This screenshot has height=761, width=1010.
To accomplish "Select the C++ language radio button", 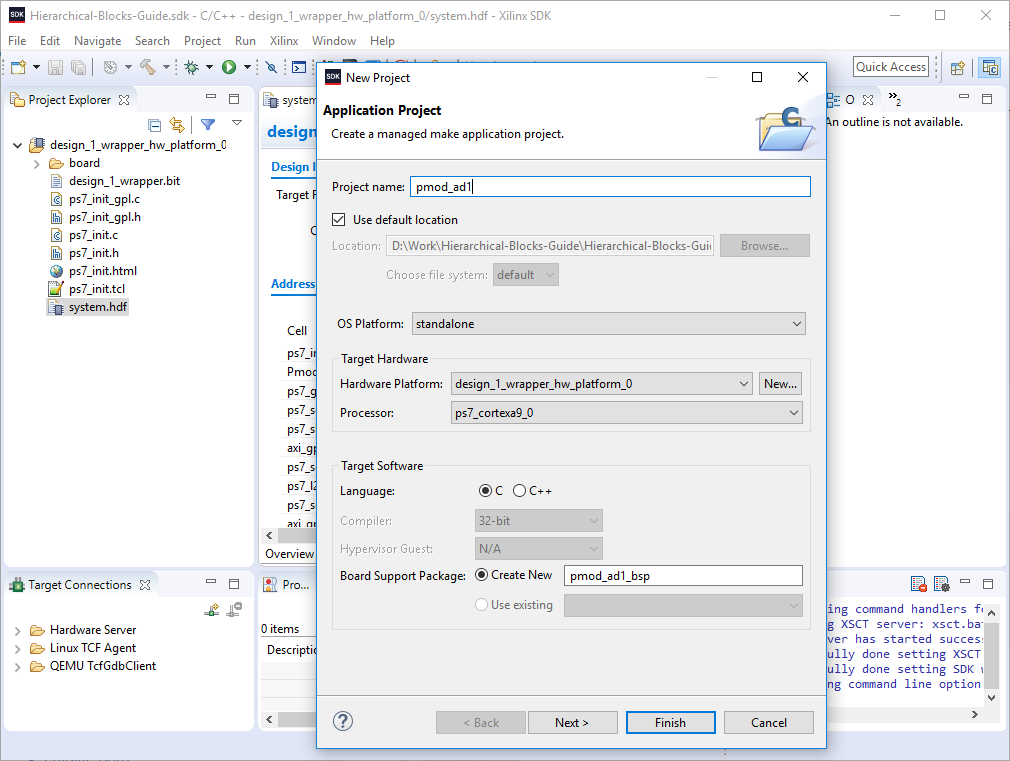I will (x=519, y=491).
